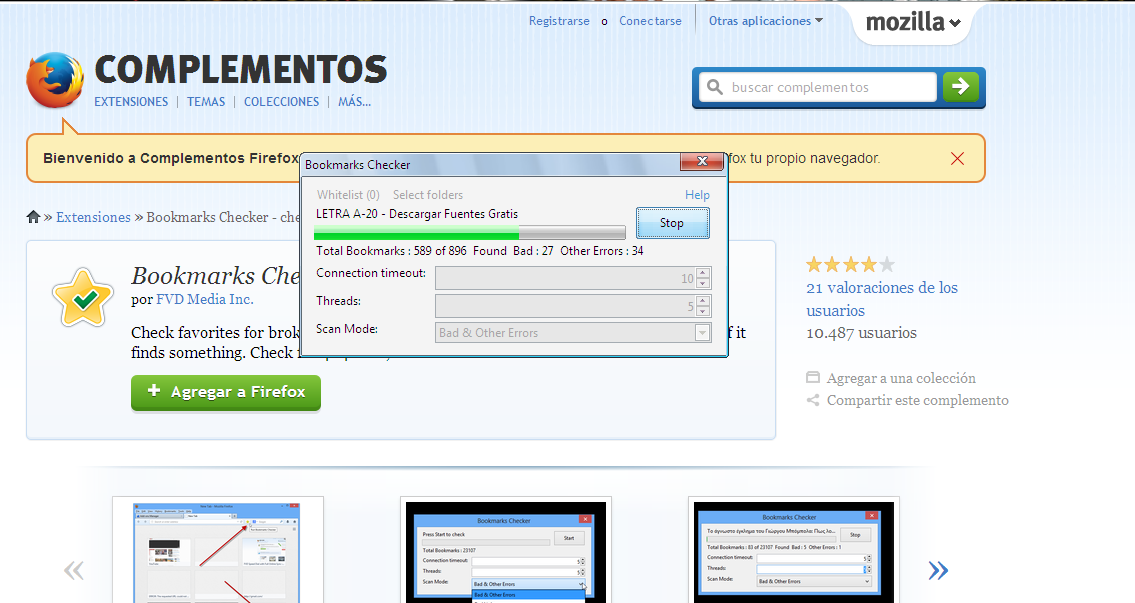
Task: Show previous screenshots with left arrows
Action: pos(74,570)
